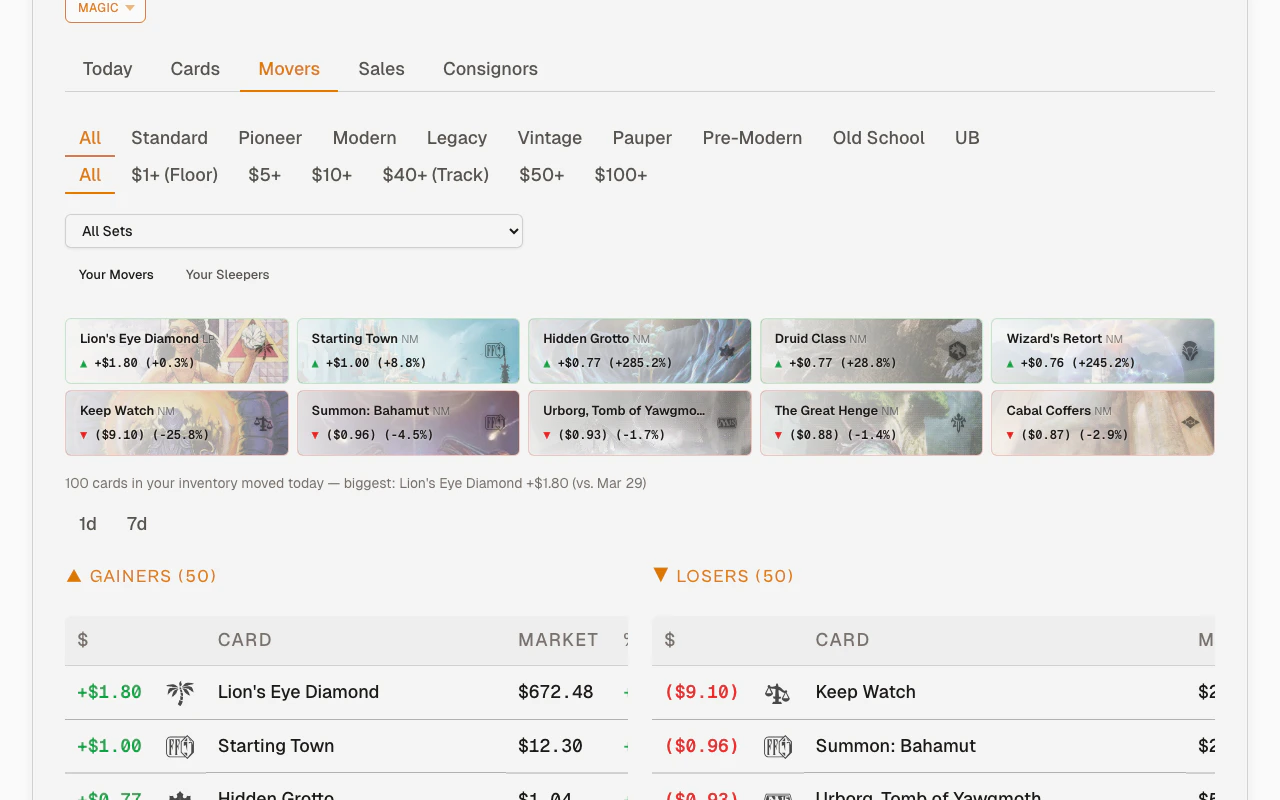Sort gainers by the MARKET column
The image size is (1280, 800).
[x=558, y=640]
